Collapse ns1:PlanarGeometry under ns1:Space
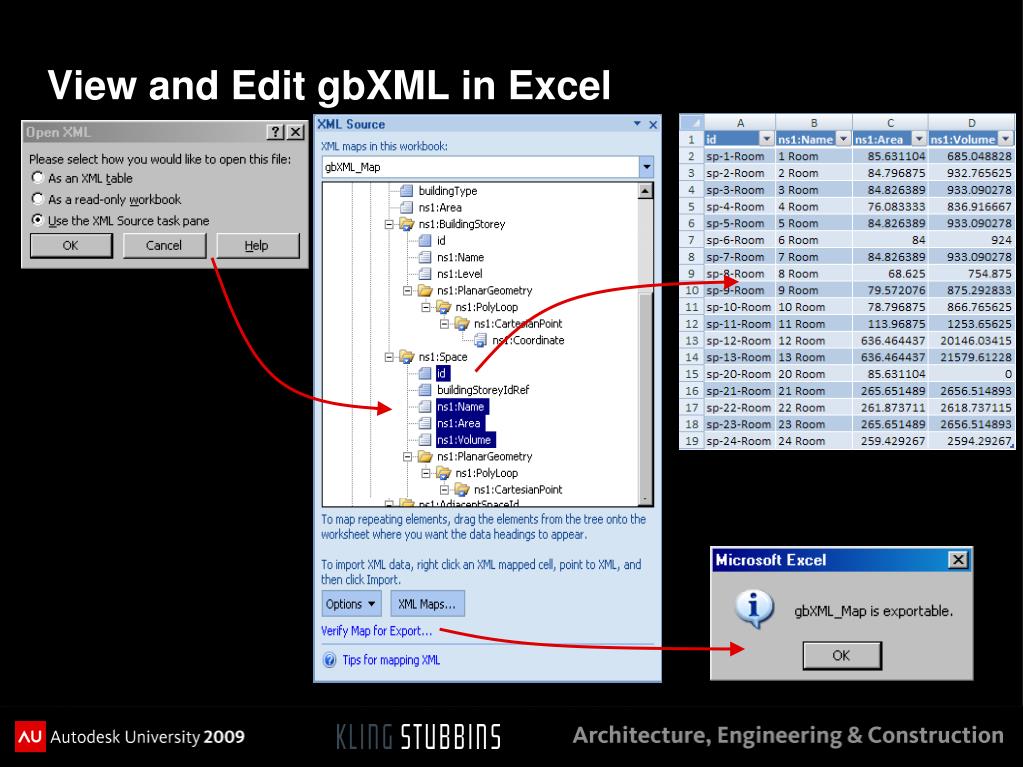1023x767 pixels. pyautogui.click(x=408, y=457)
